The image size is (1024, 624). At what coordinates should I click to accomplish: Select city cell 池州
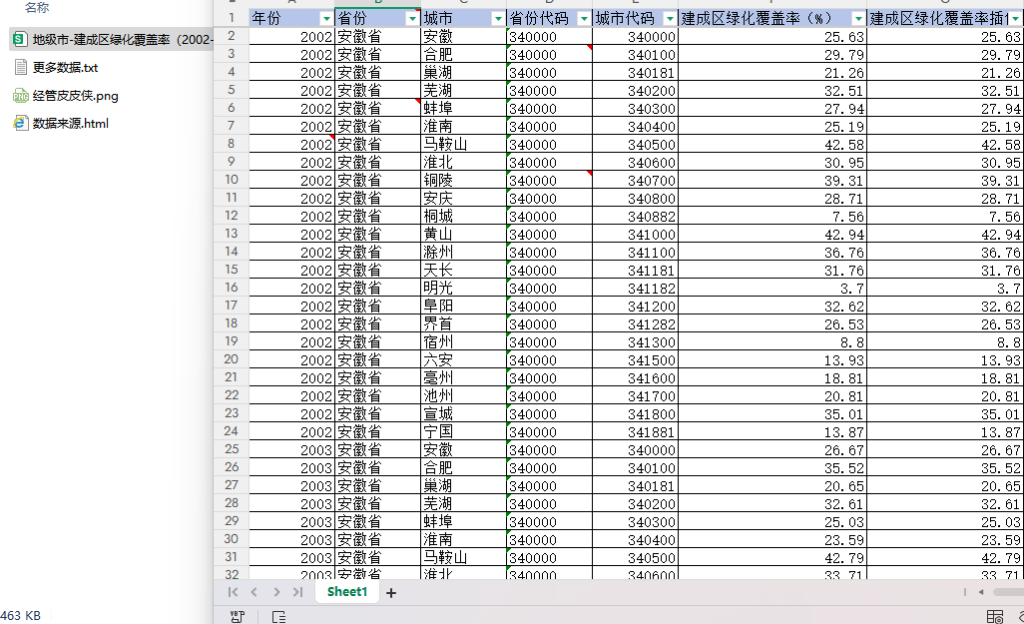point(463,396)
